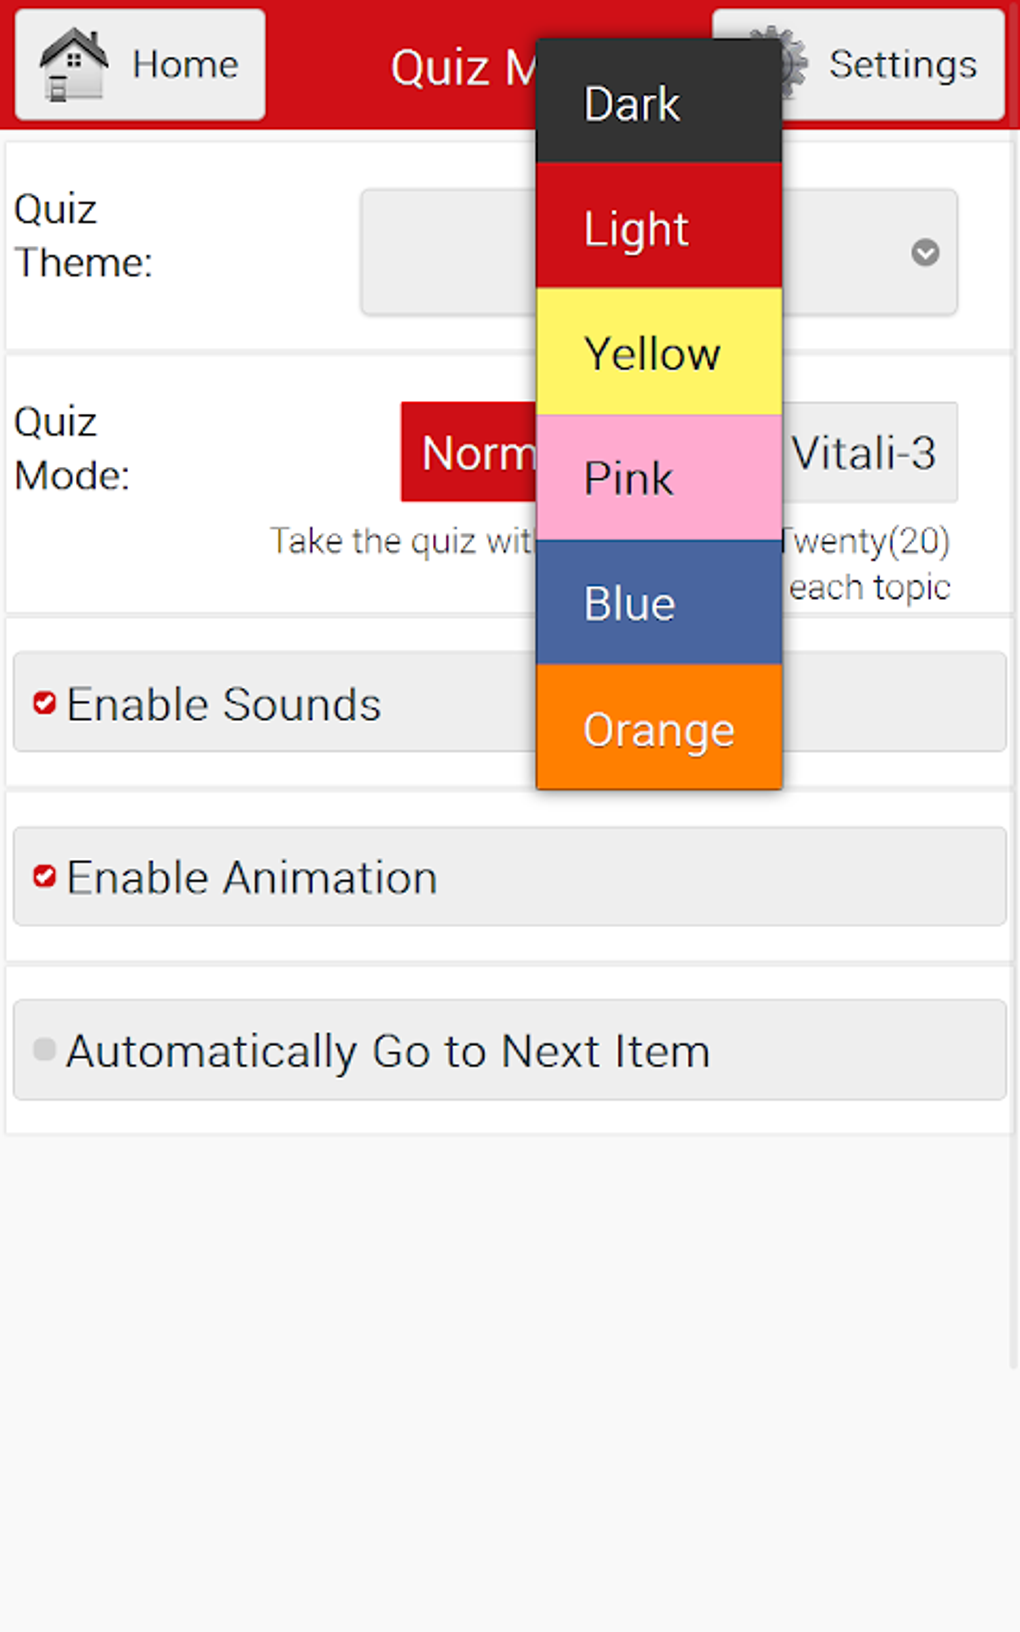Click the Enable Sounds label text

tap(224, 704)
